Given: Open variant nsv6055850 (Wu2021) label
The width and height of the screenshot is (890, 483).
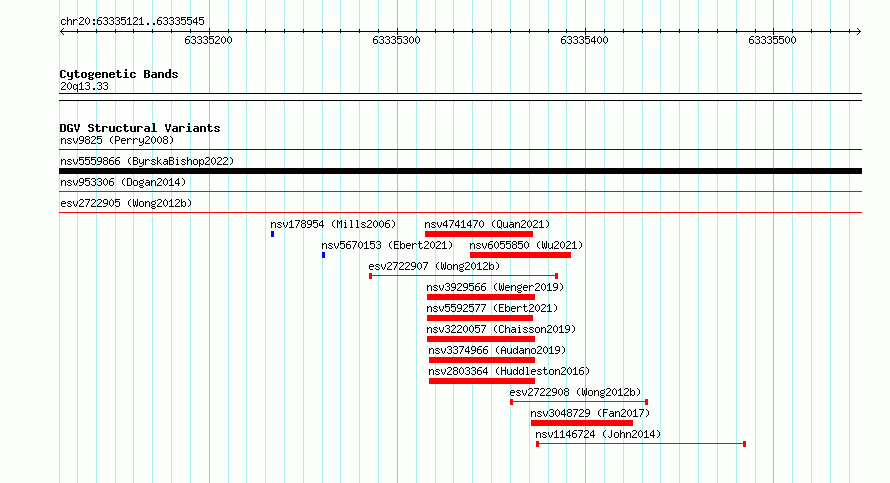Looking at the screenshot, I should click(526, 245).
